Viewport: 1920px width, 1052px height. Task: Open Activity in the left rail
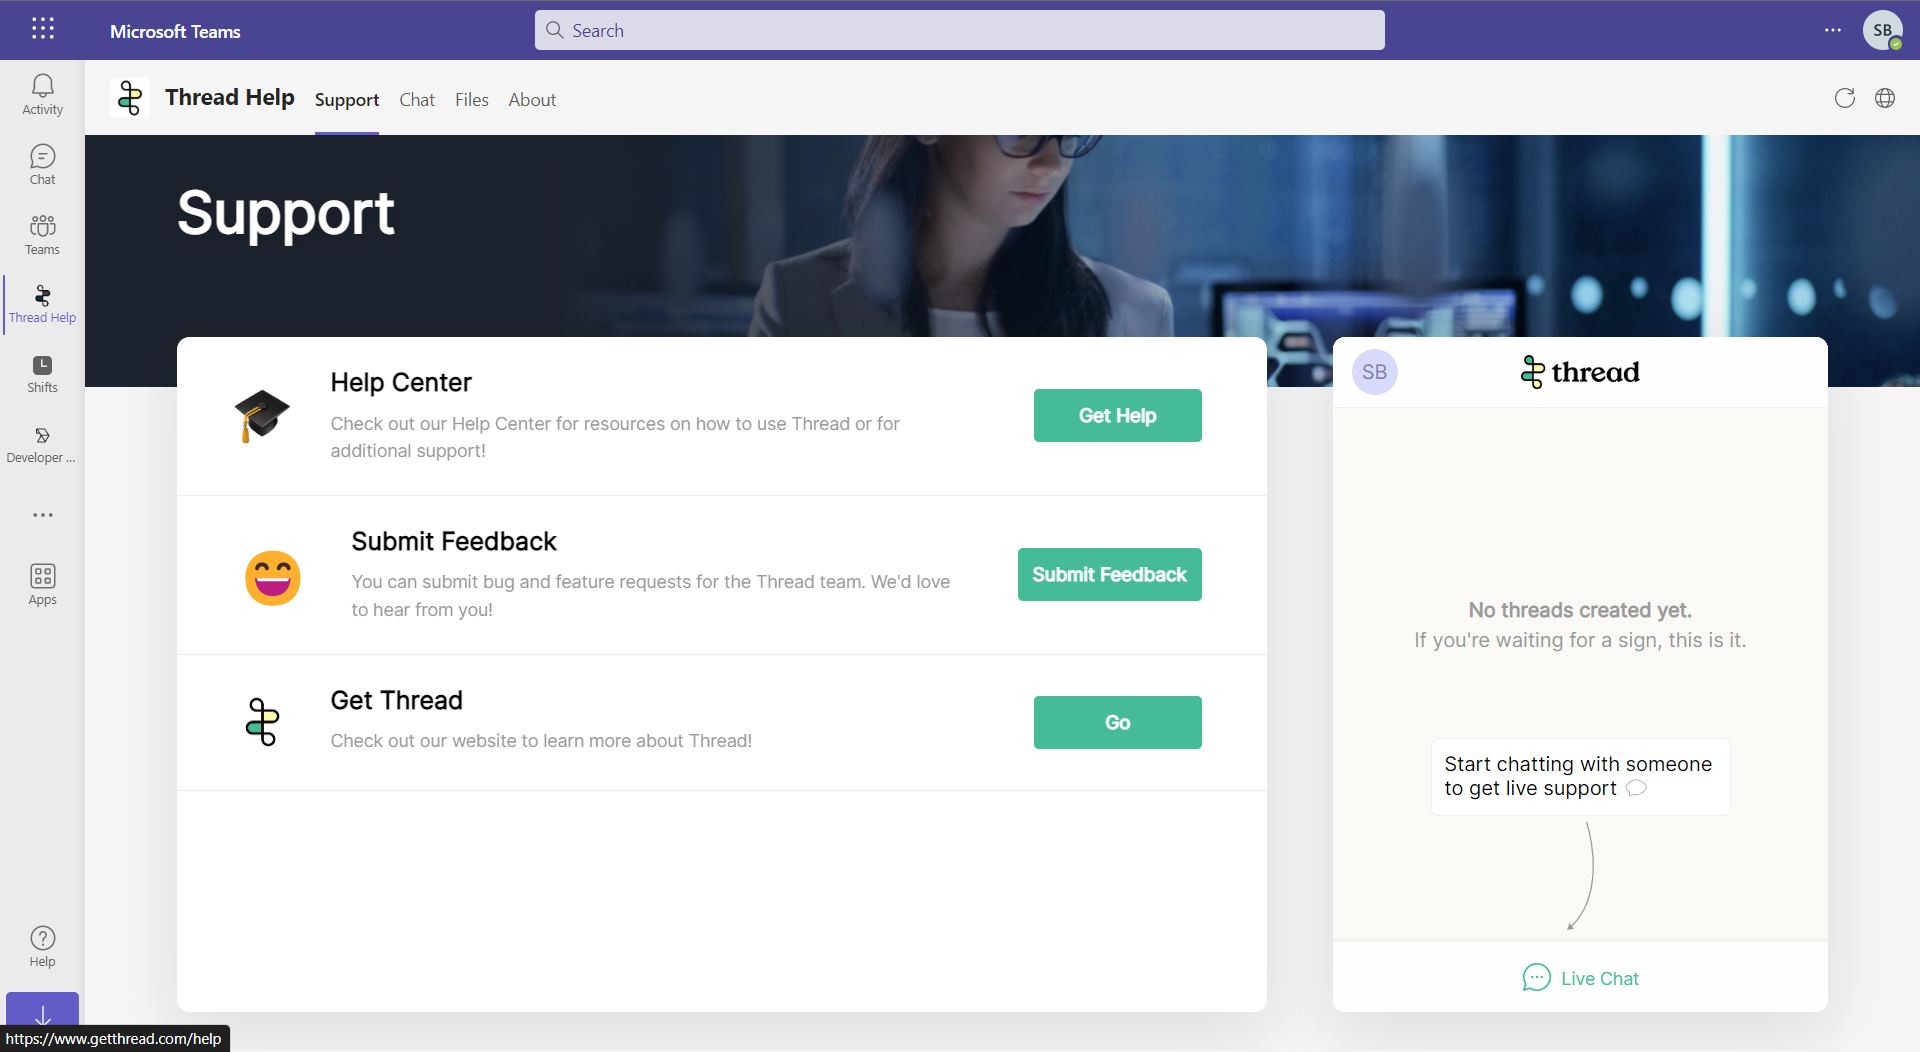(42, 95)
